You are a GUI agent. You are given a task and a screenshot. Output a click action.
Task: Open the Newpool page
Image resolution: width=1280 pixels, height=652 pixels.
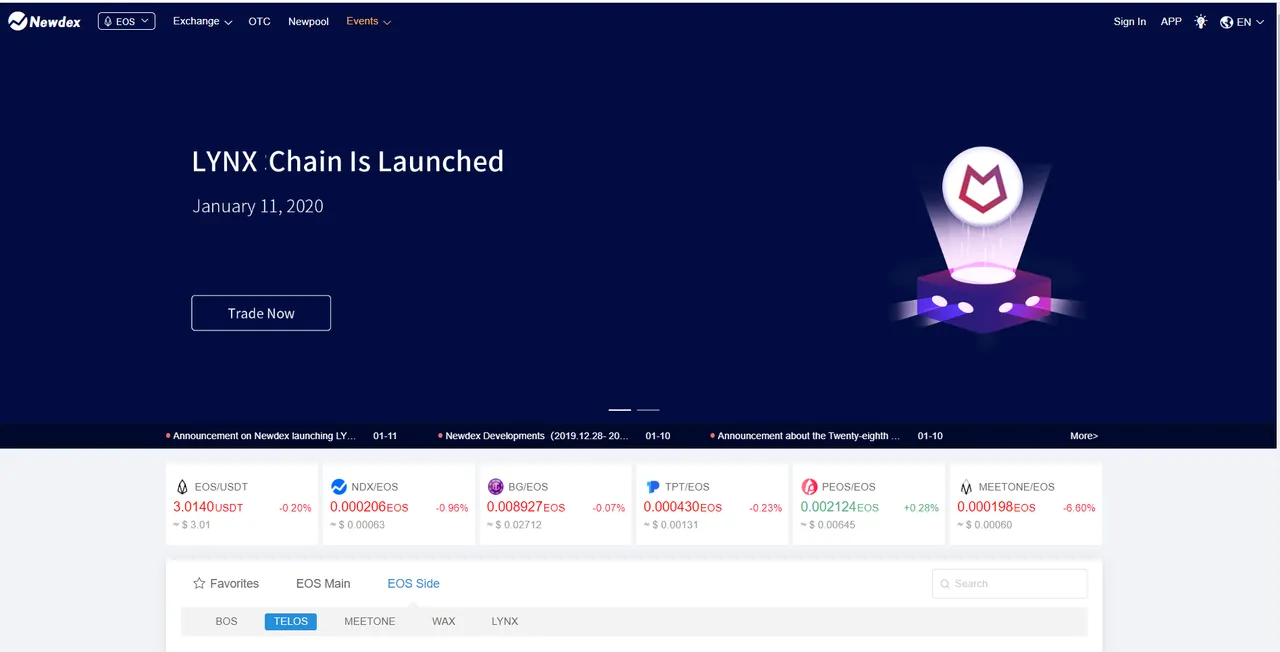308,21
